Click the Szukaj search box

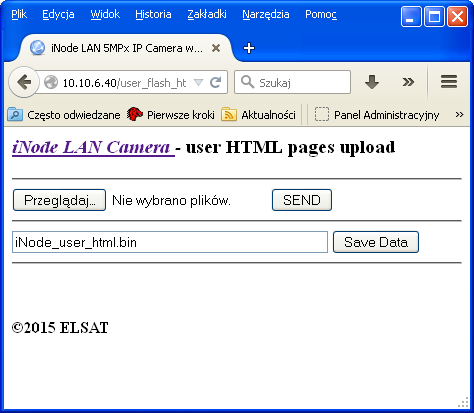[x=292, y=82]
